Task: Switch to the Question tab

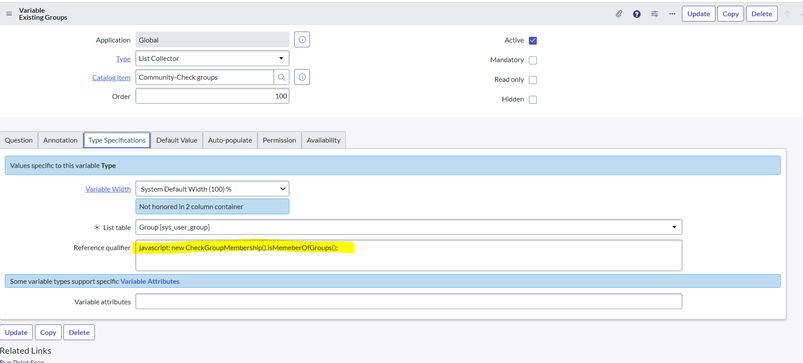Action: tap(19, 140)
